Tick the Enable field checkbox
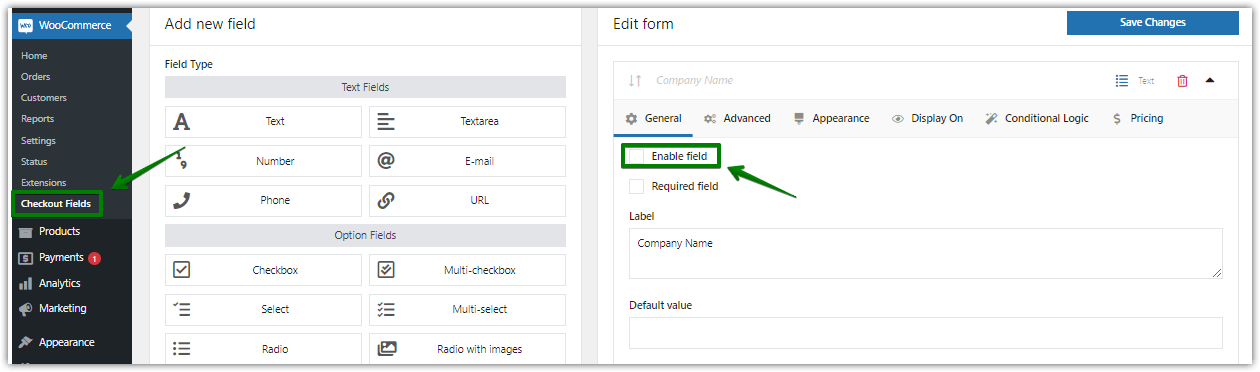 point(636,156)
